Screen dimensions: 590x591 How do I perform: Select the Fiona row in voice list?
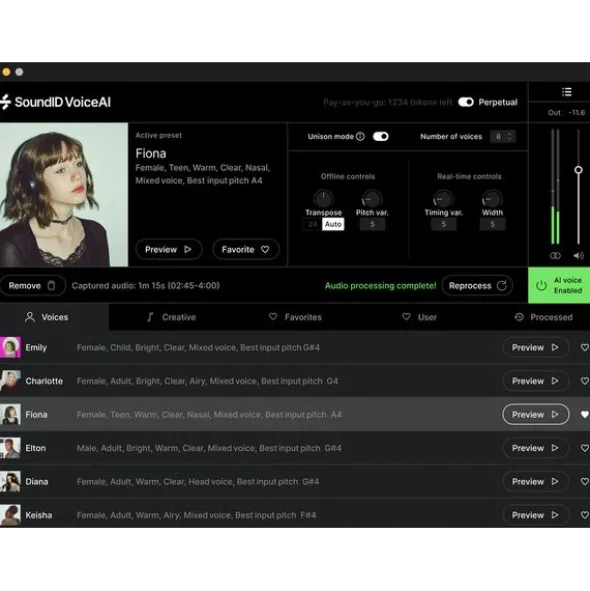point(295,415)
